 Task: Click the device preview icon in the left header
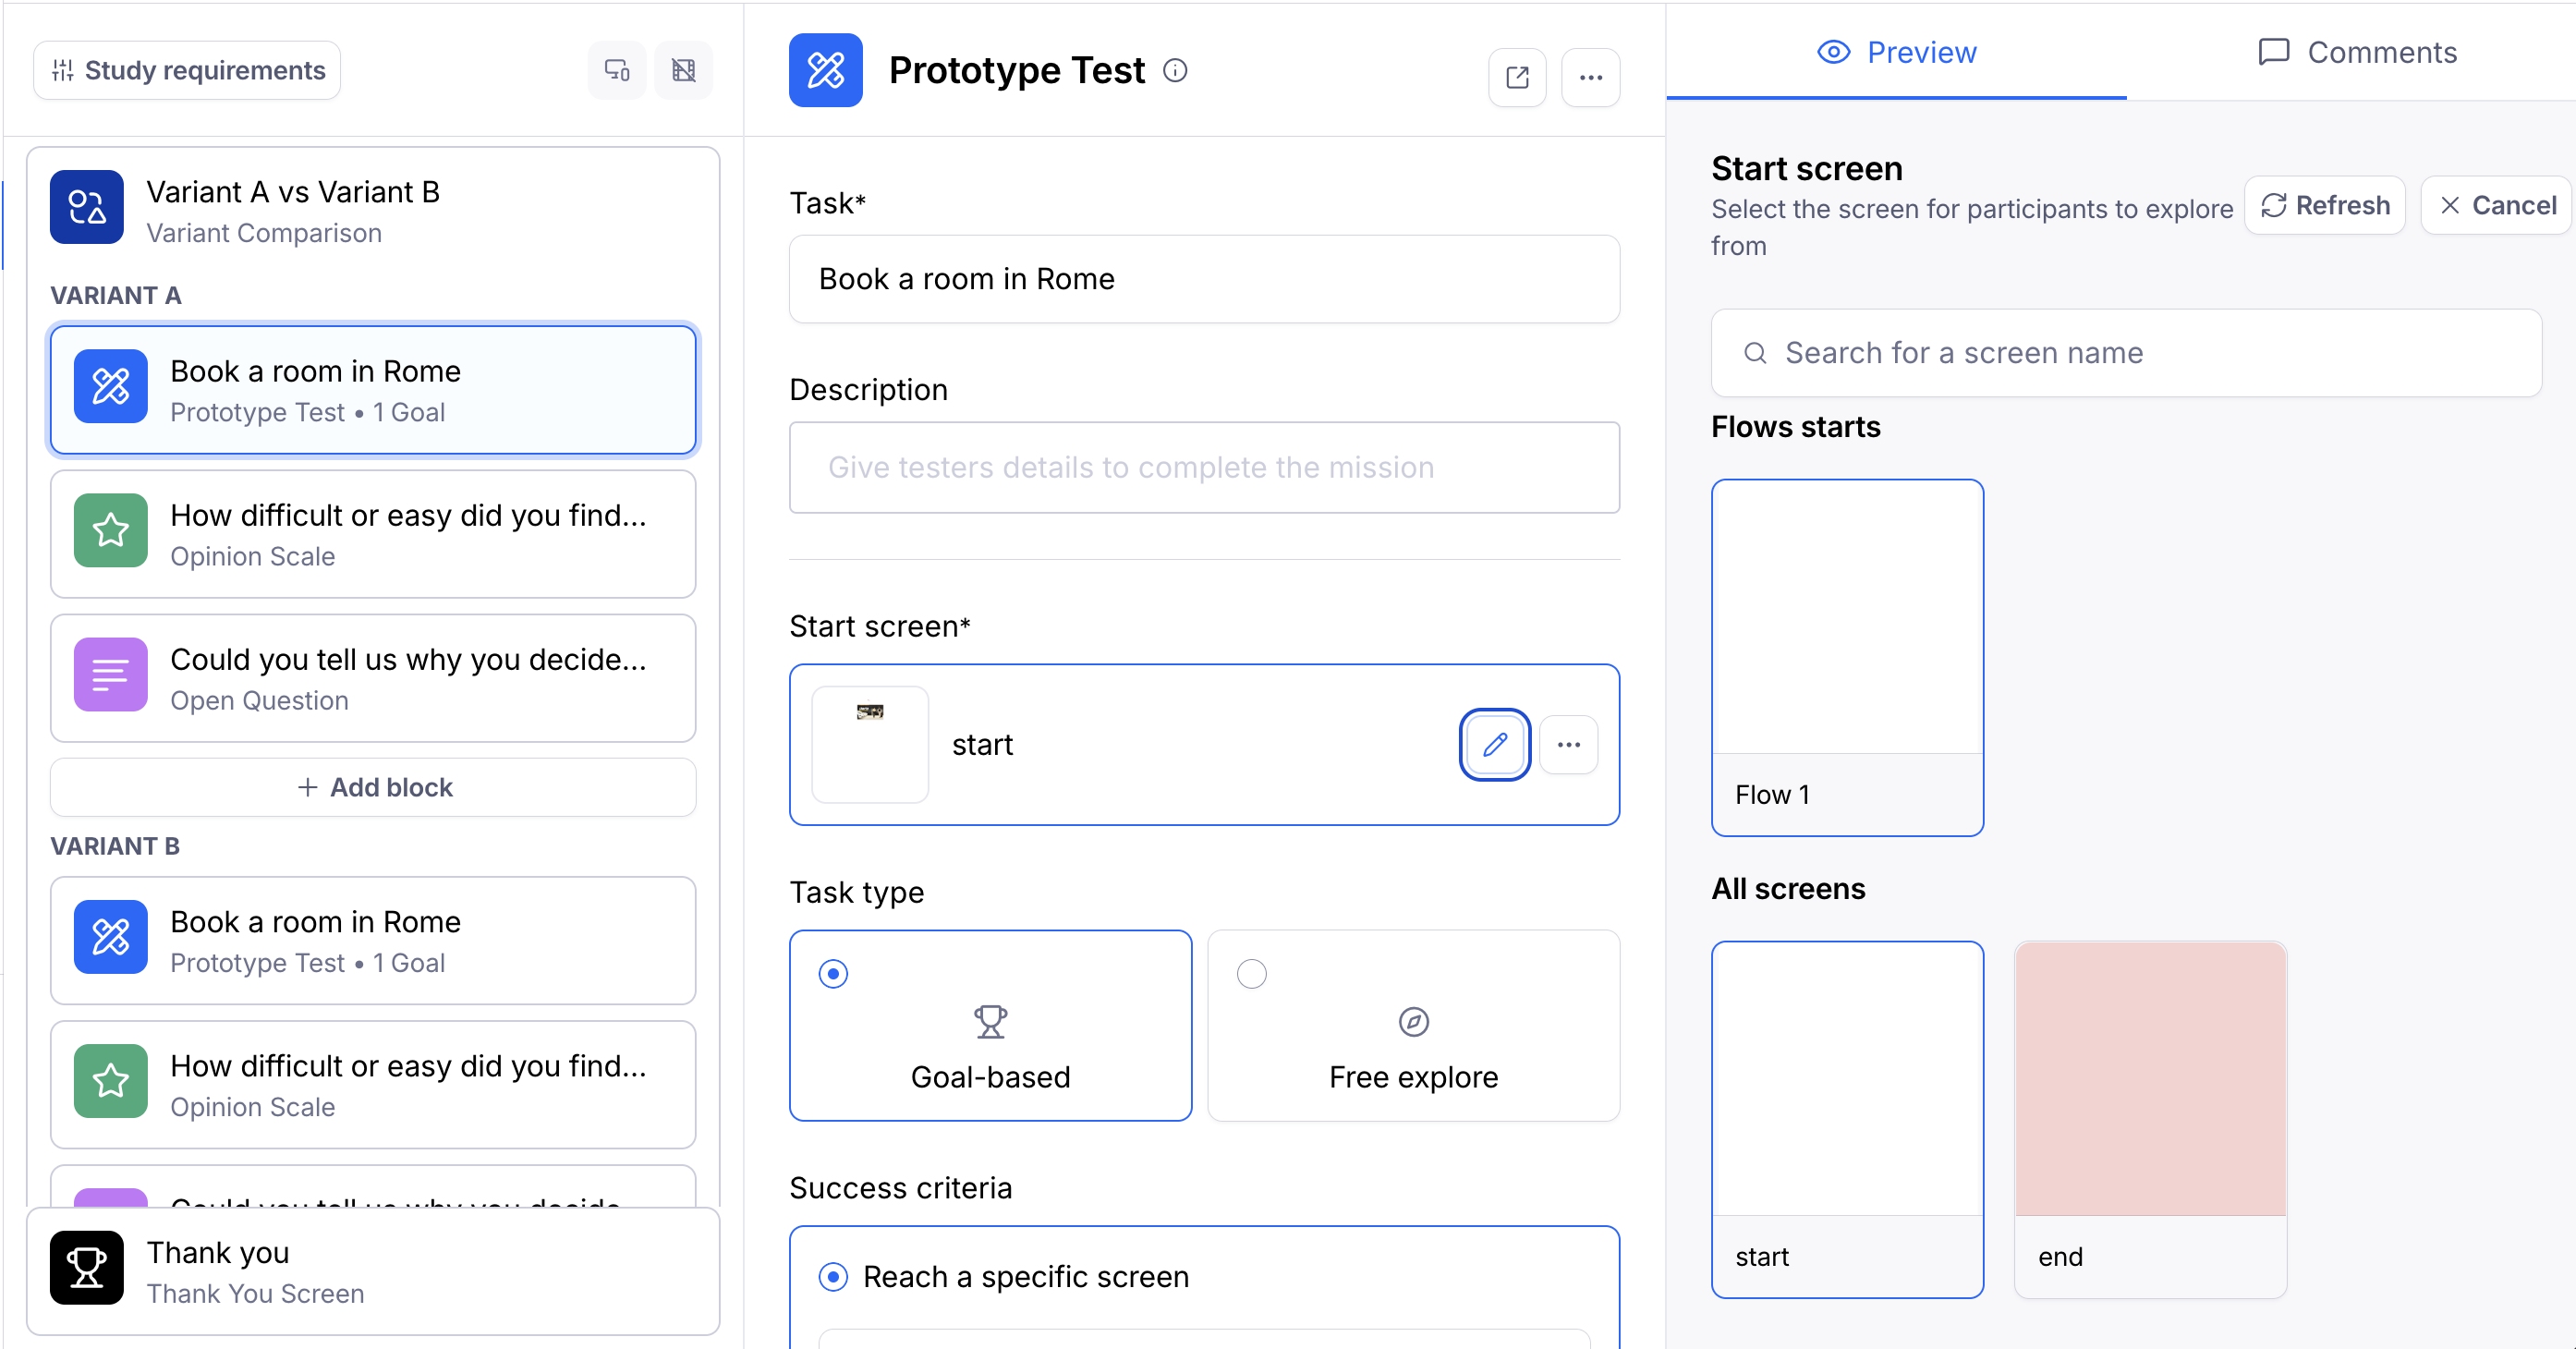click(x=616, y=70)
